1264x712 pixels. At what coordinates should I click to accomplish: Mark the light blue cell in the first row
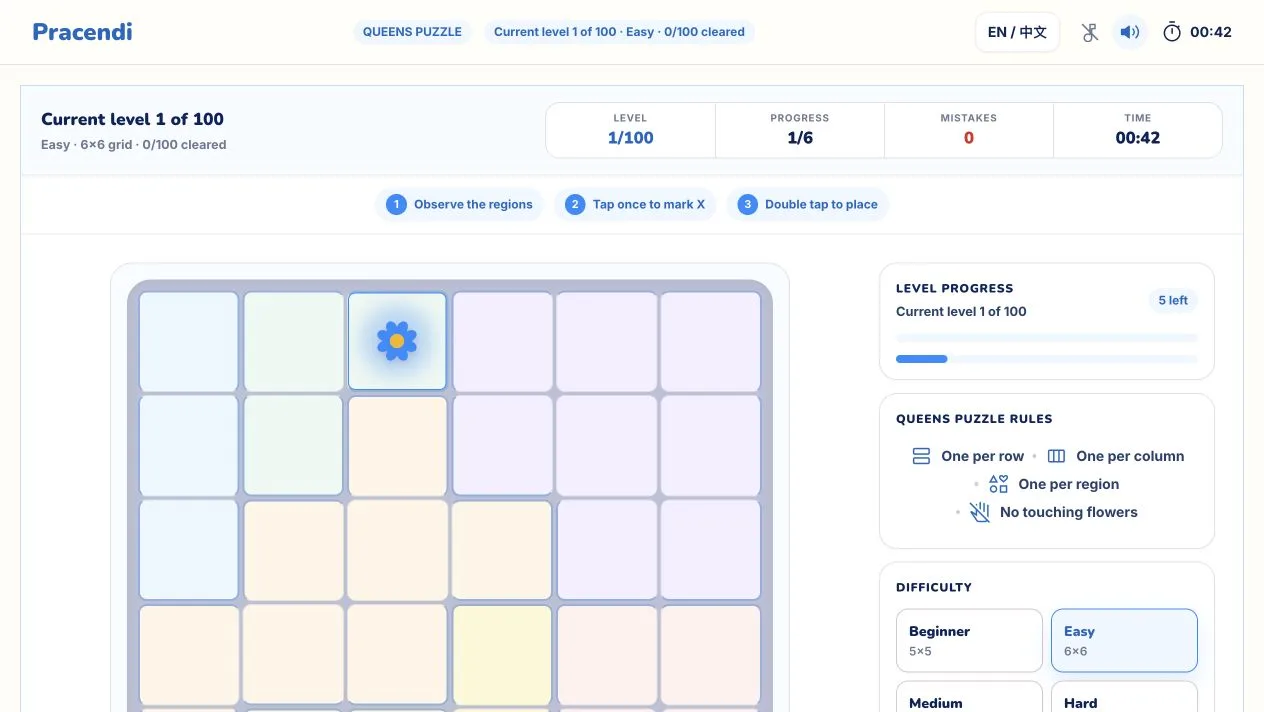[x=189, y=341]
